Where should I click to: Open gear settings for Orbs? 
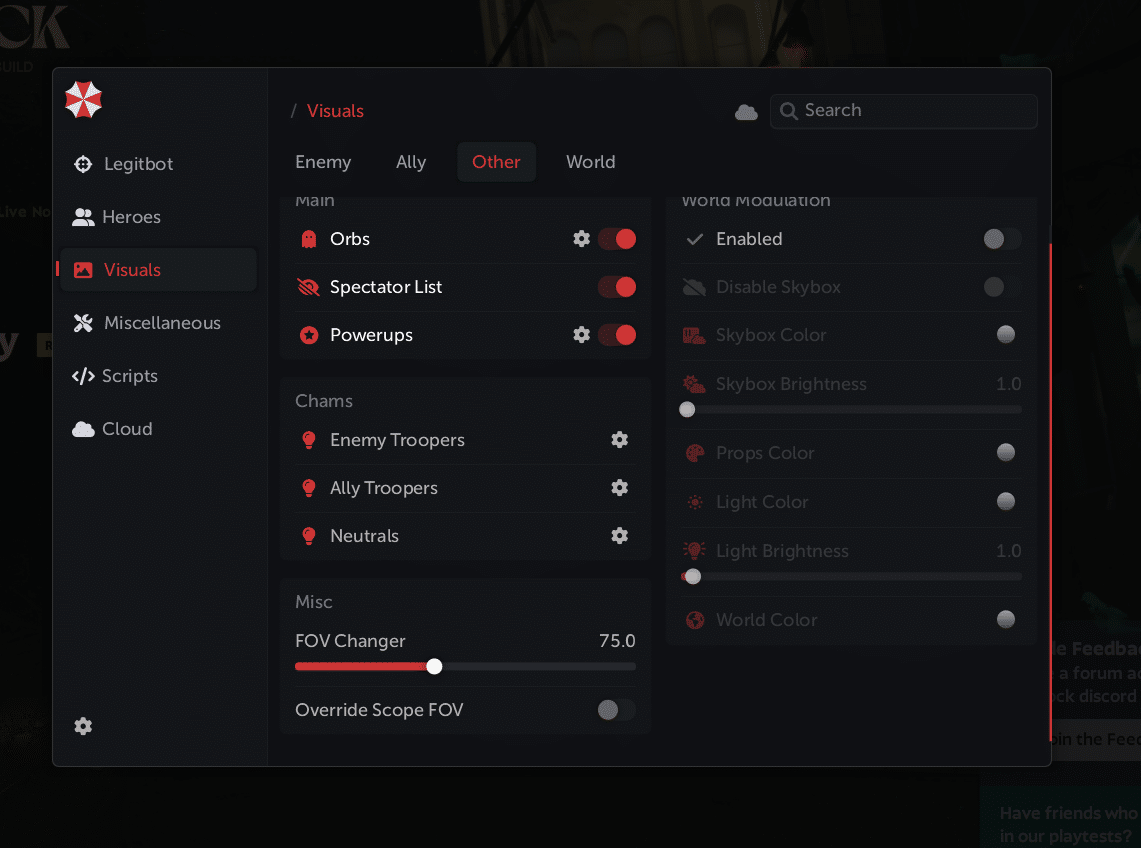(581, 239)
